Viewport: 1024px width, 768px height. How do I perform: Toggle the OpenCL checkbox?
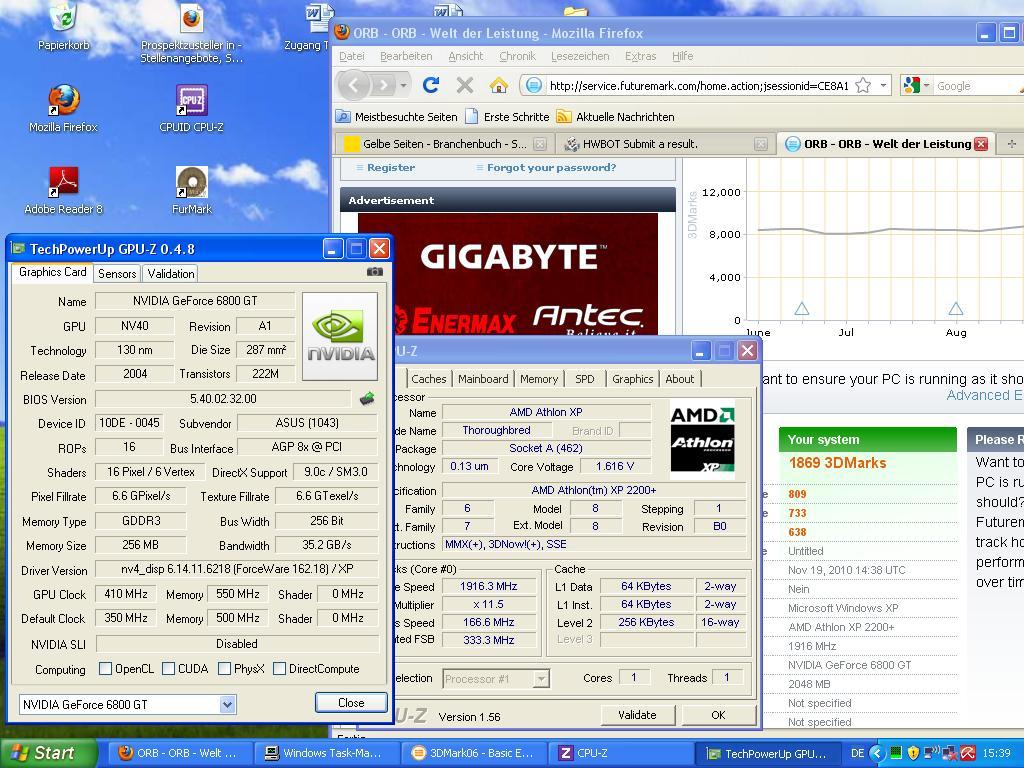coord(105,668)
